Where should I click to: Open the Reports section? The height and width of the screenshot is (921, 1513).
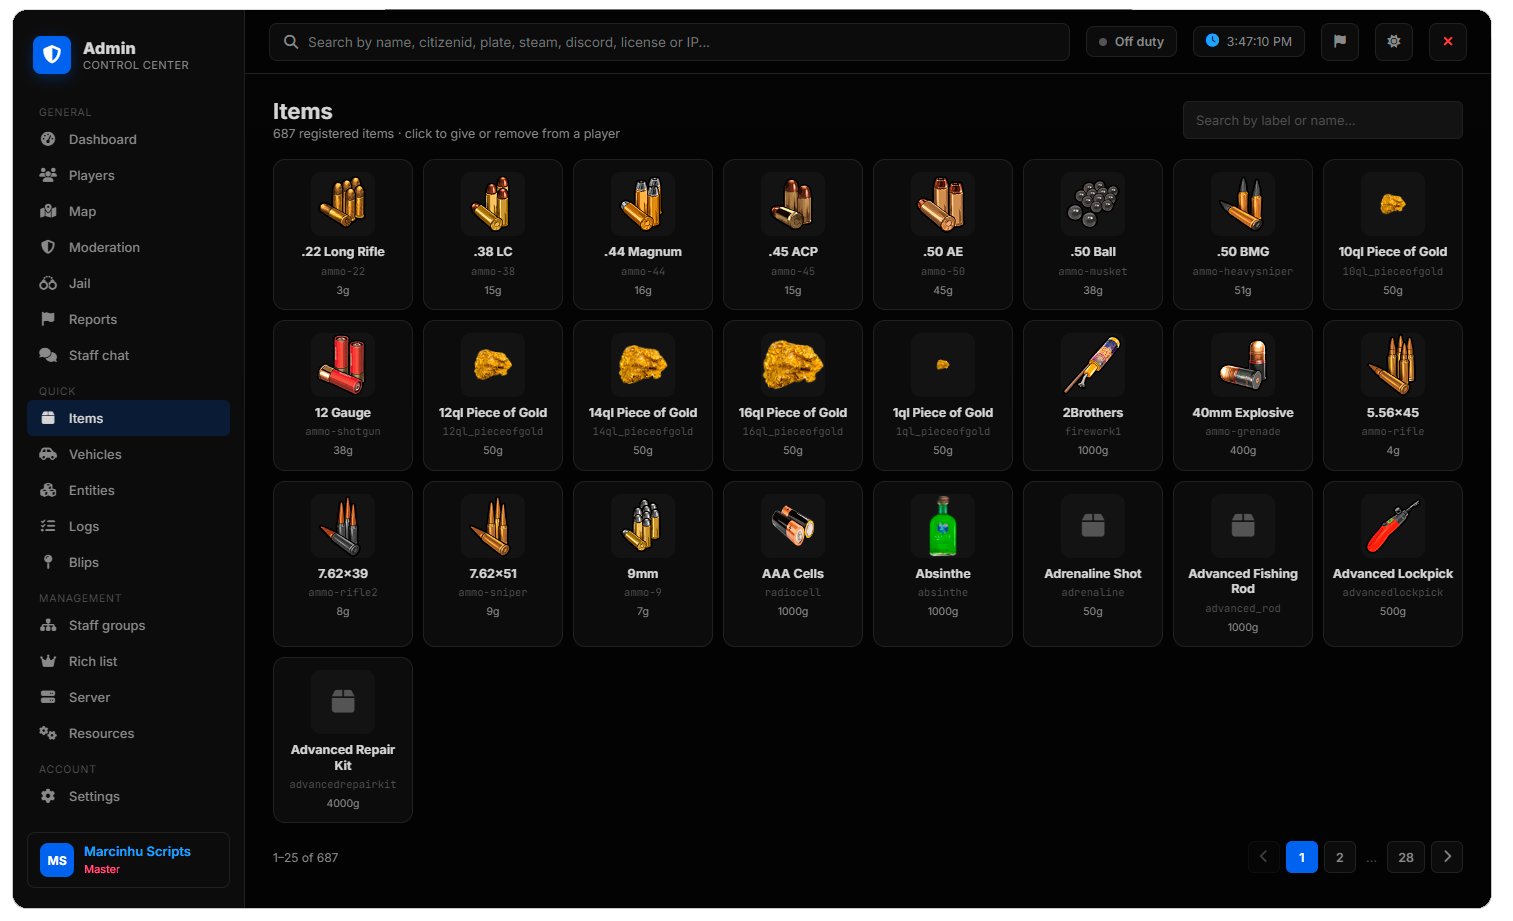(x=128, y=319)
